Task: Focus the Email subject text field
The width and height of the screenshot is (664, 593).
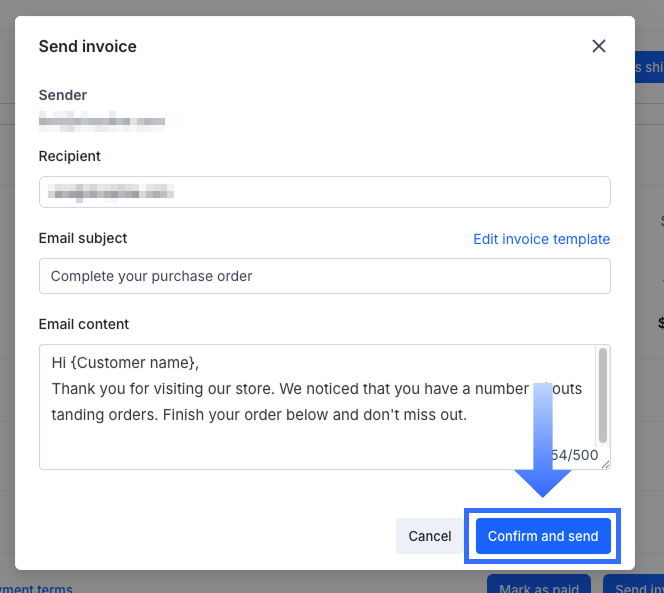Action: pos(324,276)
